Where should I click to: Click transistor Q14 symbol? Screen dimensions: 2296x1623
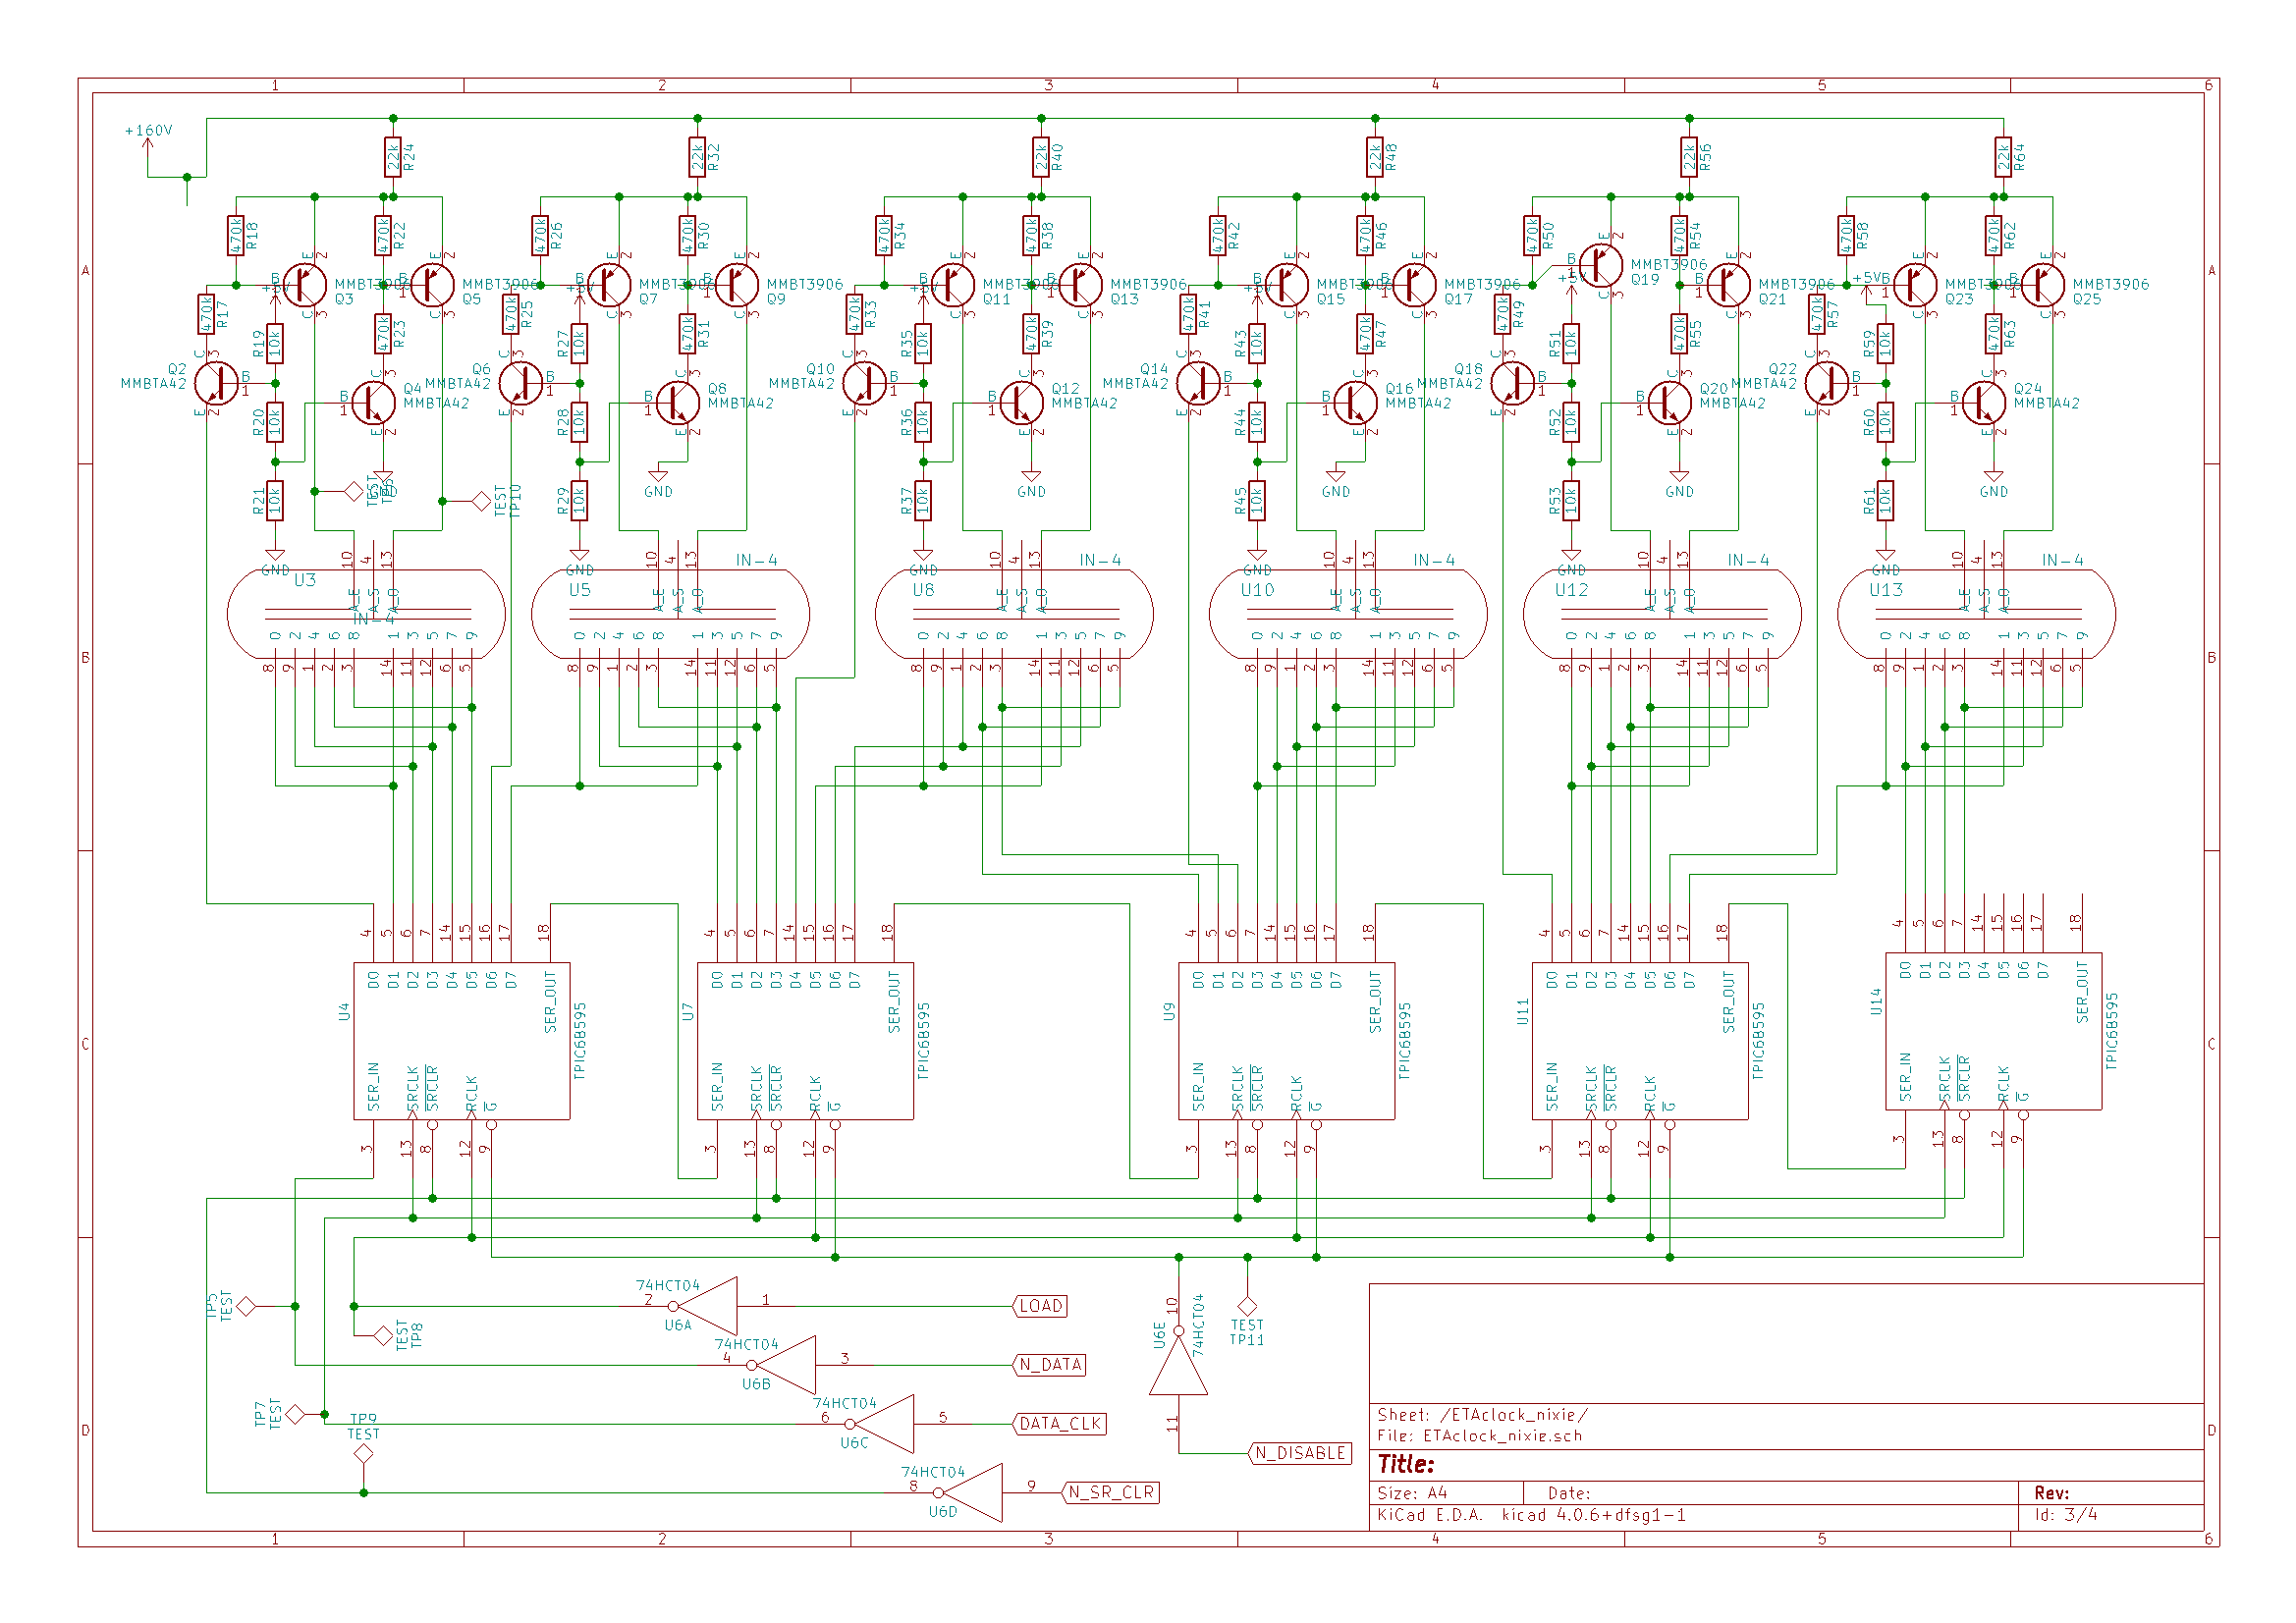1199,383
